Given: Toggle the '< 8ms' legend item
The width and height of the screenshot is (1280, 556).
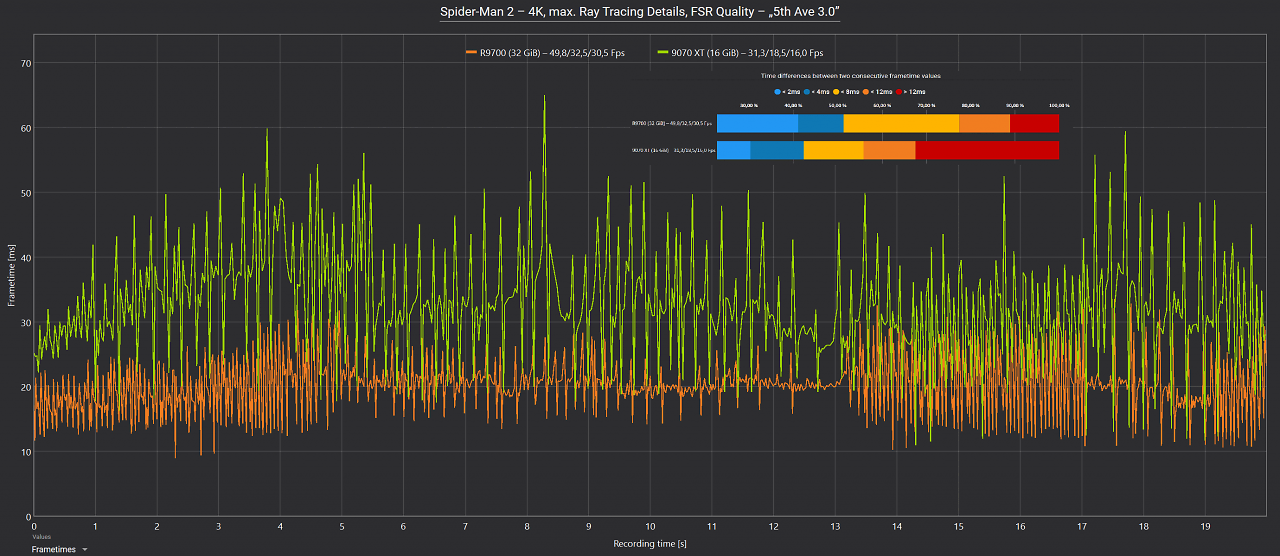Looking at the screenshot, I should [846, 91].
